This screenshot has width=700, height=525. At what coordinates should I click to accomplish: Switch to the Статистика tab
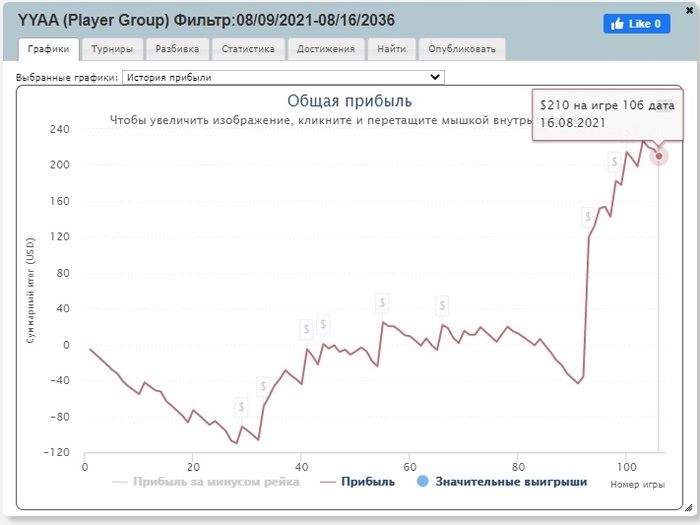[248, 49]
